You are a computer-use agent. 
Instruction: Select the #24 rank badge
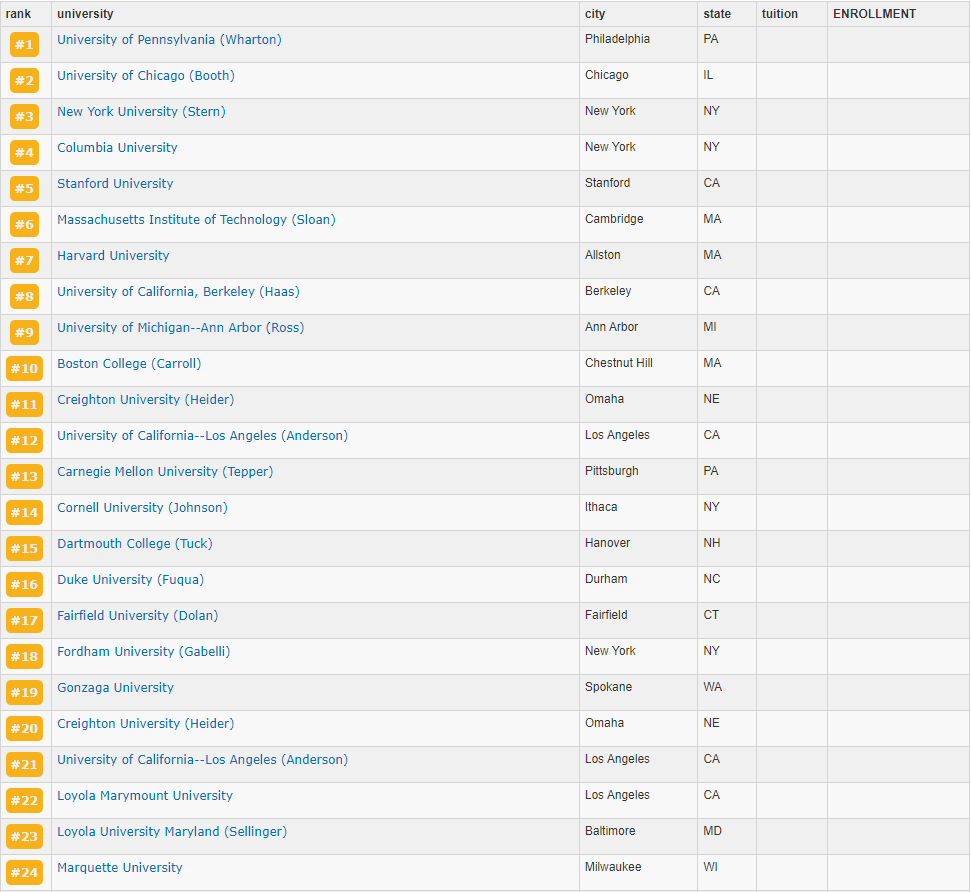[x=24, y=873]
